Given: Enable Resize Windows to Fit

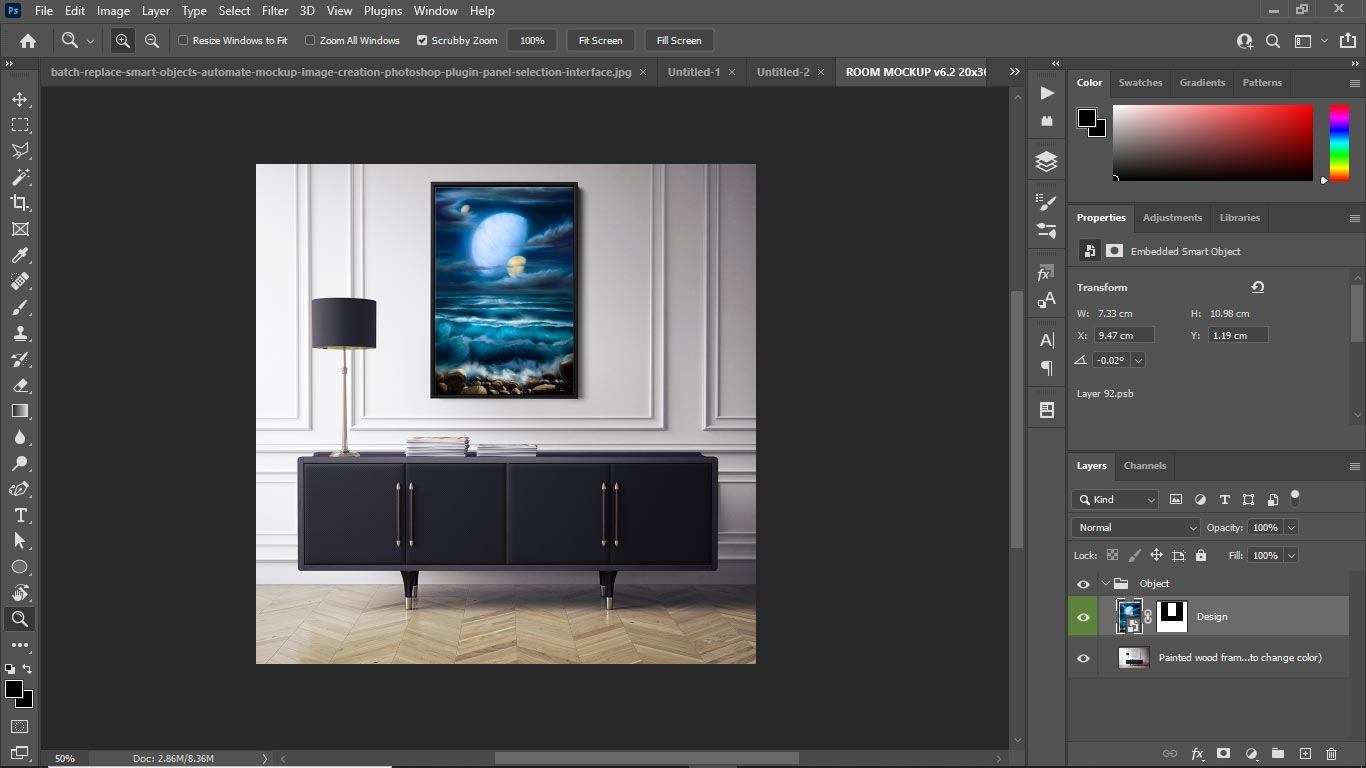Looking at the screenshot, I should (184, 40).
